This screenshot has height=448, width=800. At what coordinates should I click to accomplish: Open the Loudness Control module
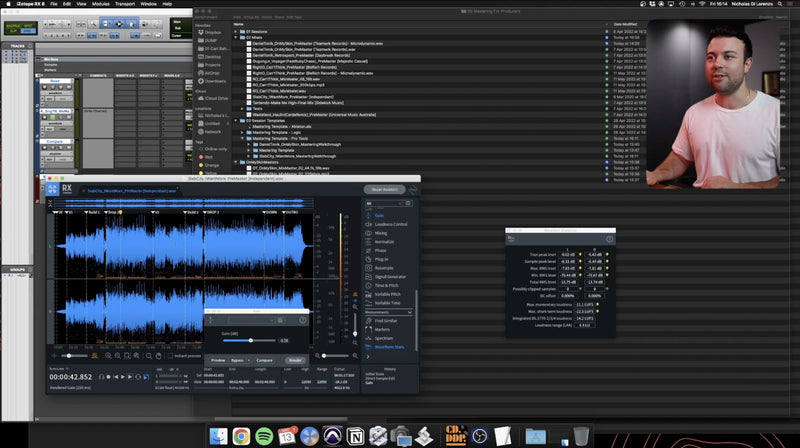point(391,224)
